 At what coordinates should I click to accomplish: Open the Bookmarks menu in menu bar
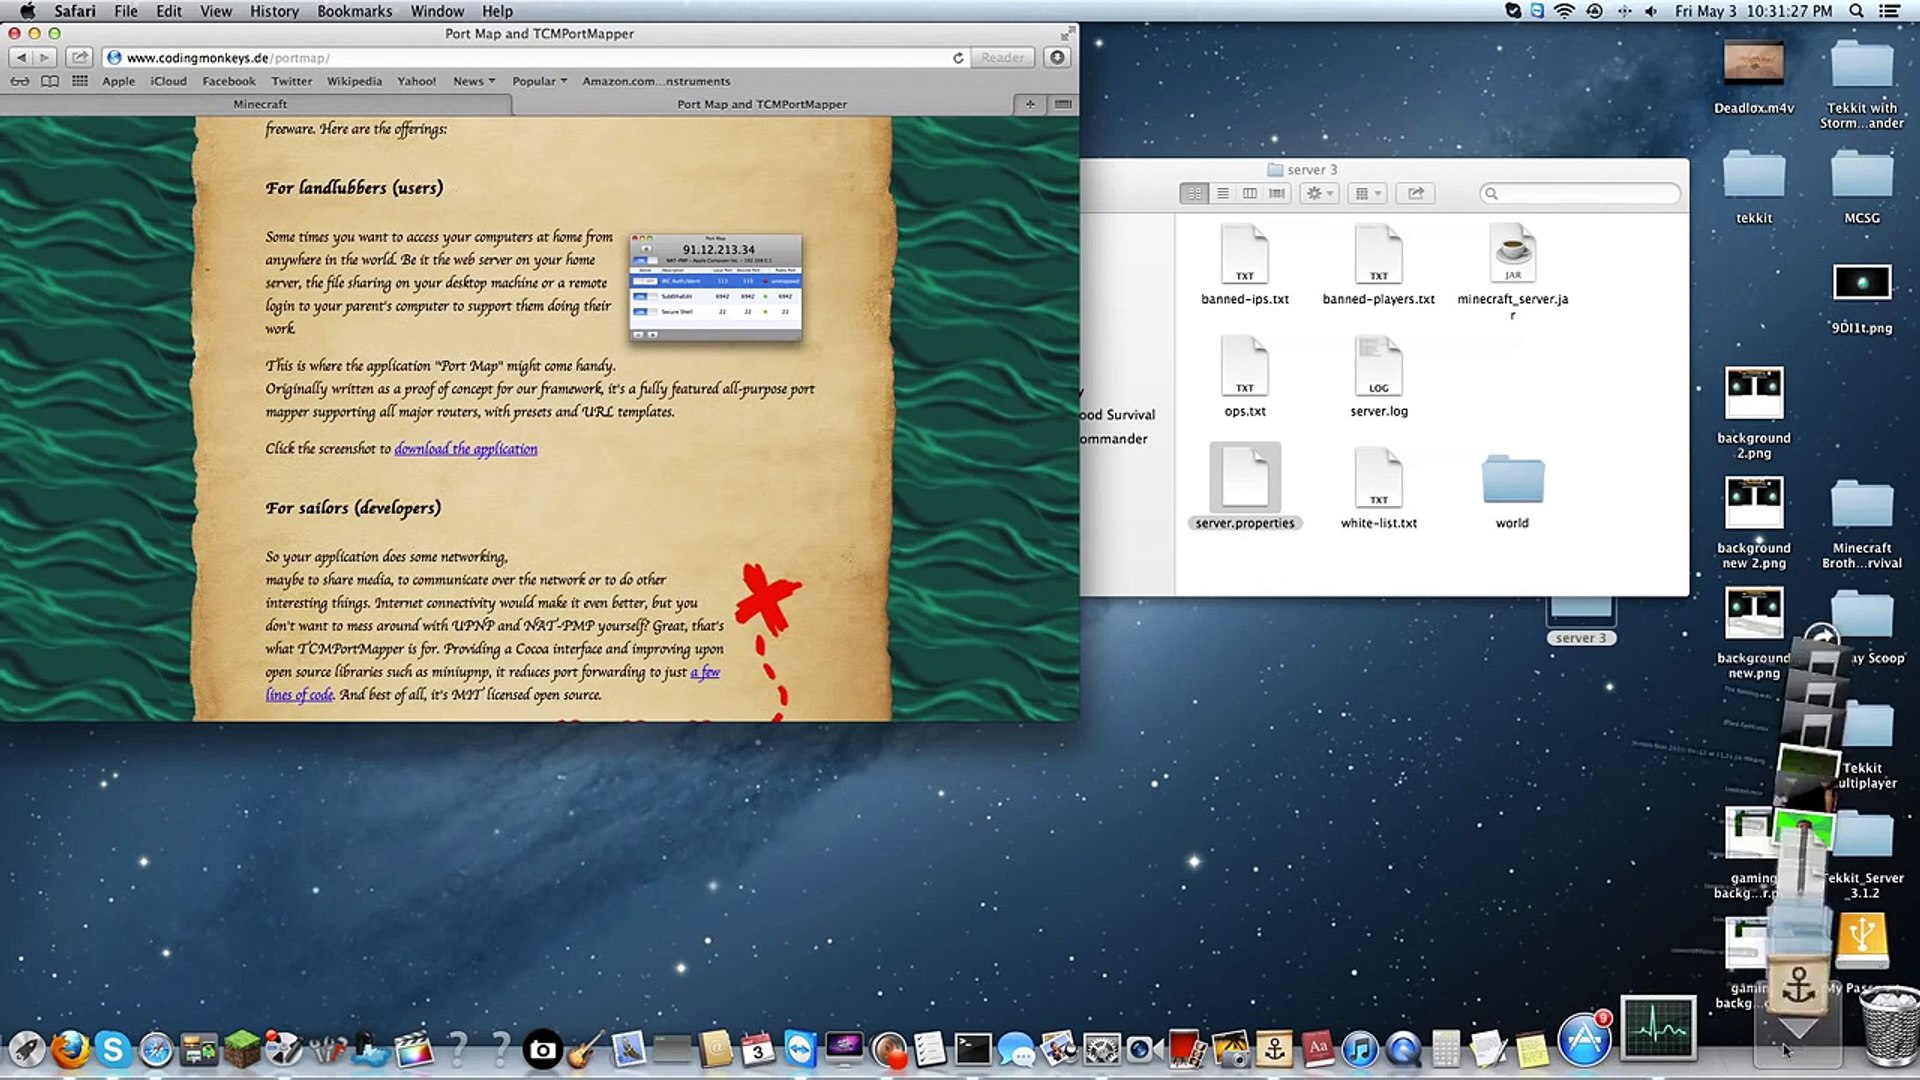(x=354, y=11)
